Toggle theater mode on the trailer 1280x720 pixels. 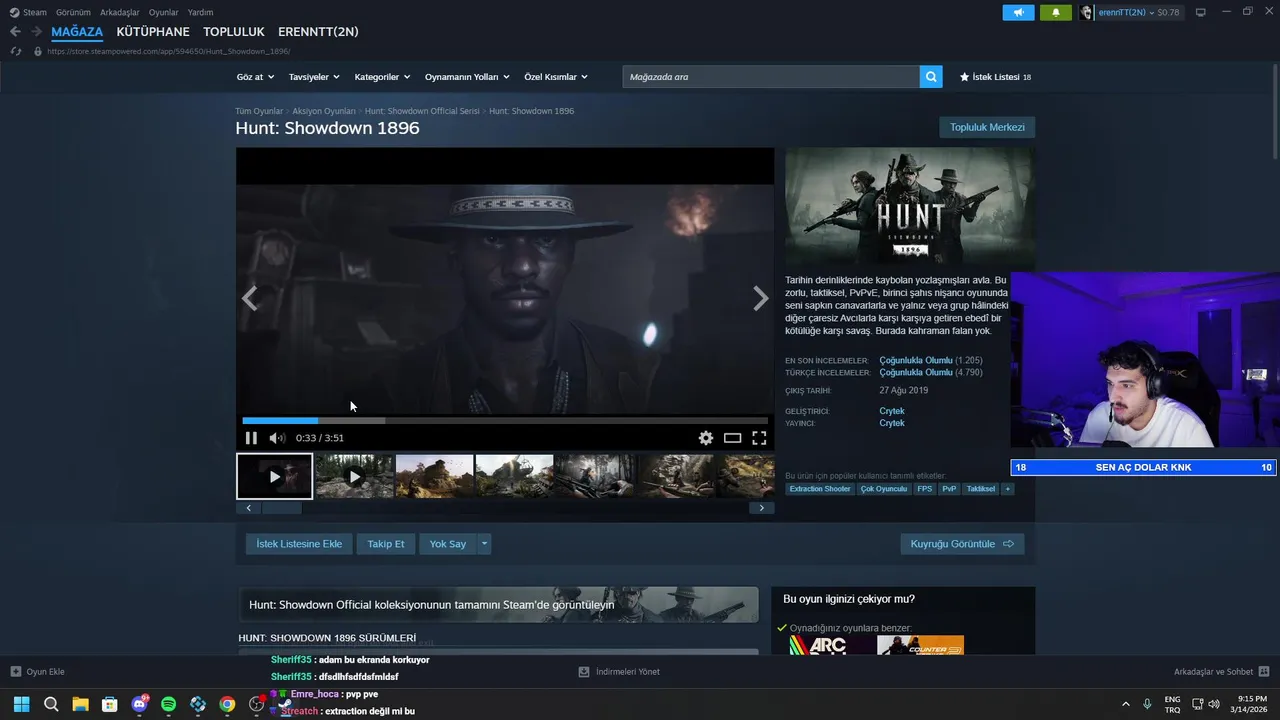point(732,438)
